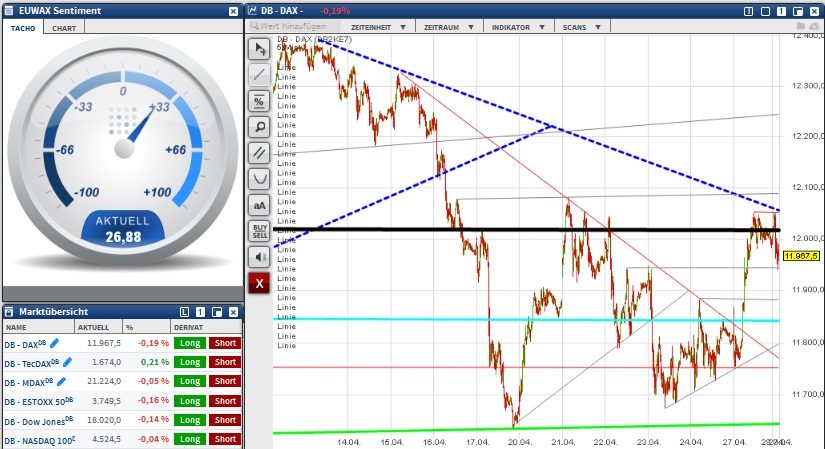
Task: Sort by the AKTUELL column header
Action: [98, 327]
